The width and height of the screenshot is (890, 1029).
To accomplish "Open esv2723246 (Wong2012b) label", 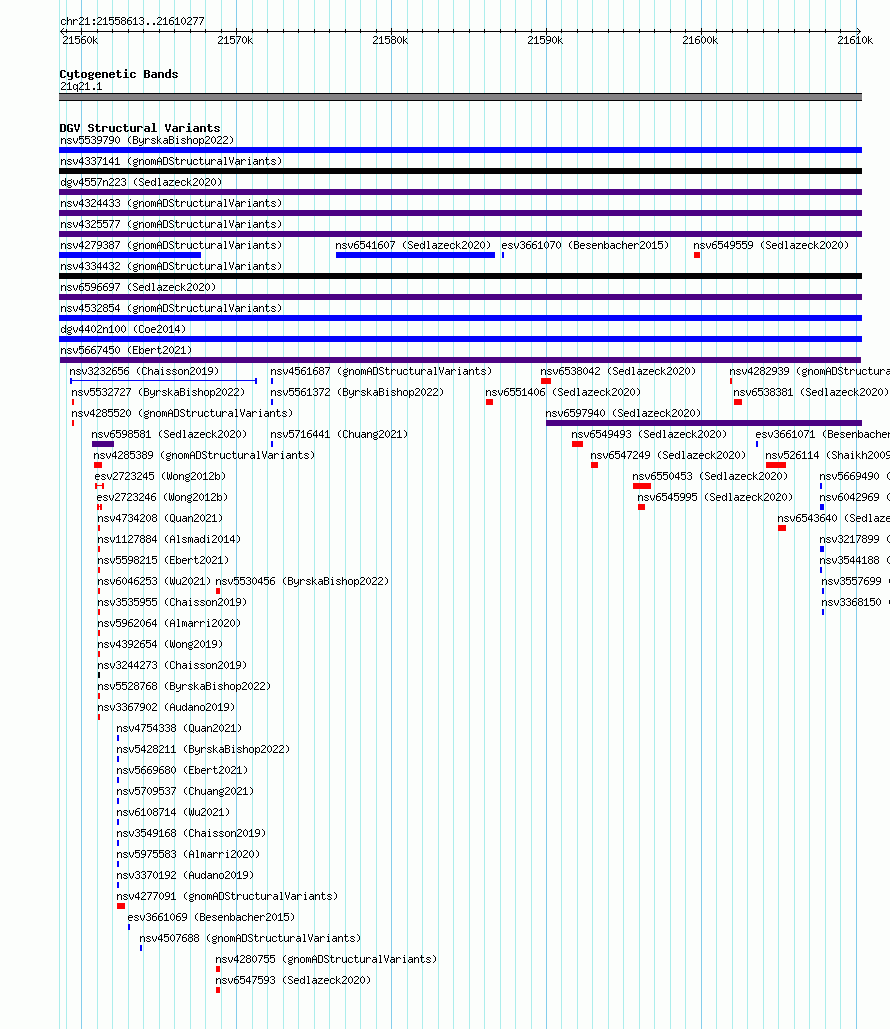I will click(161, 497).
